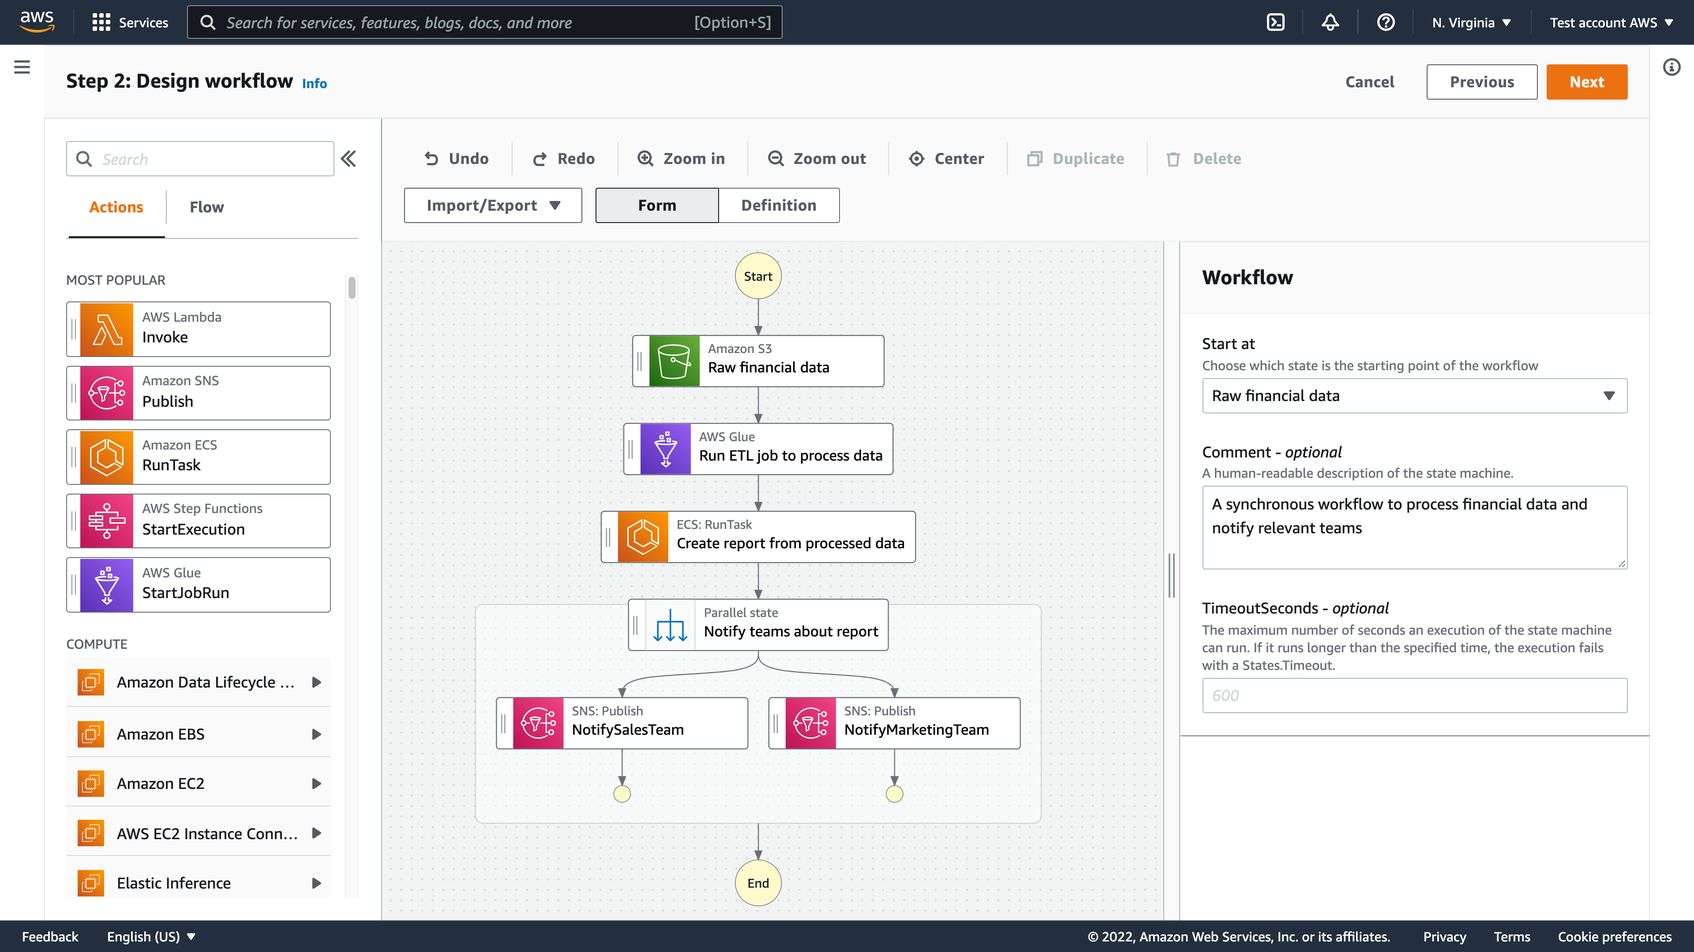This screenshot has width=1694, height=952.
Task: Open the Import/Export dropdown
Action: click(x=492, y=205)
